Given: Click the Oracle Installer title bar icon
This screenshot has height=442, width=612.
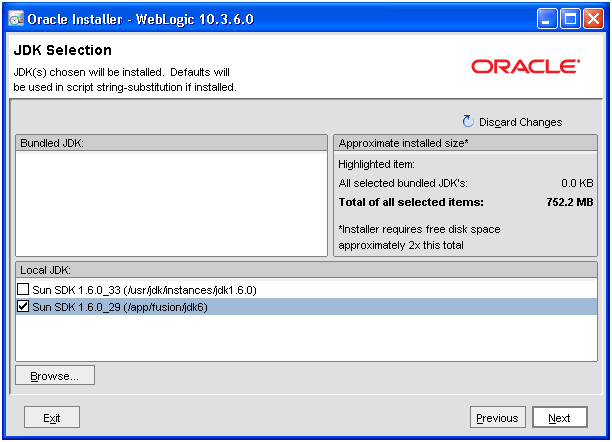Looking at the screenshot, I should (x=16, y=18).
